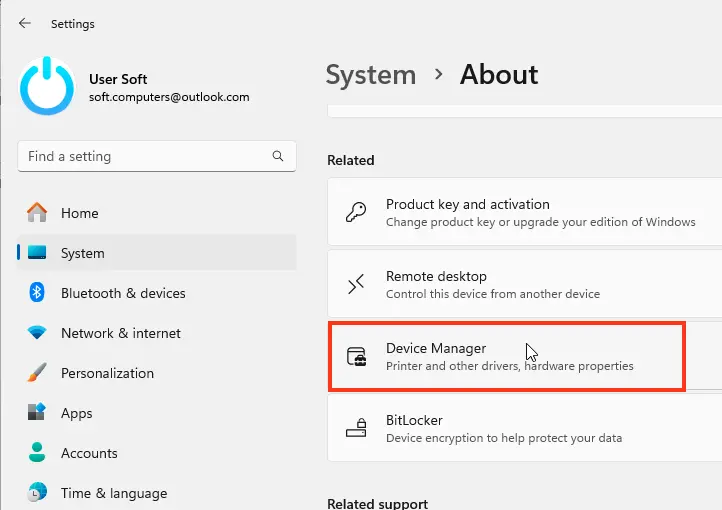722x510 pixels.
Task: Click the Remote desktop icon
Action: (356, 285)
